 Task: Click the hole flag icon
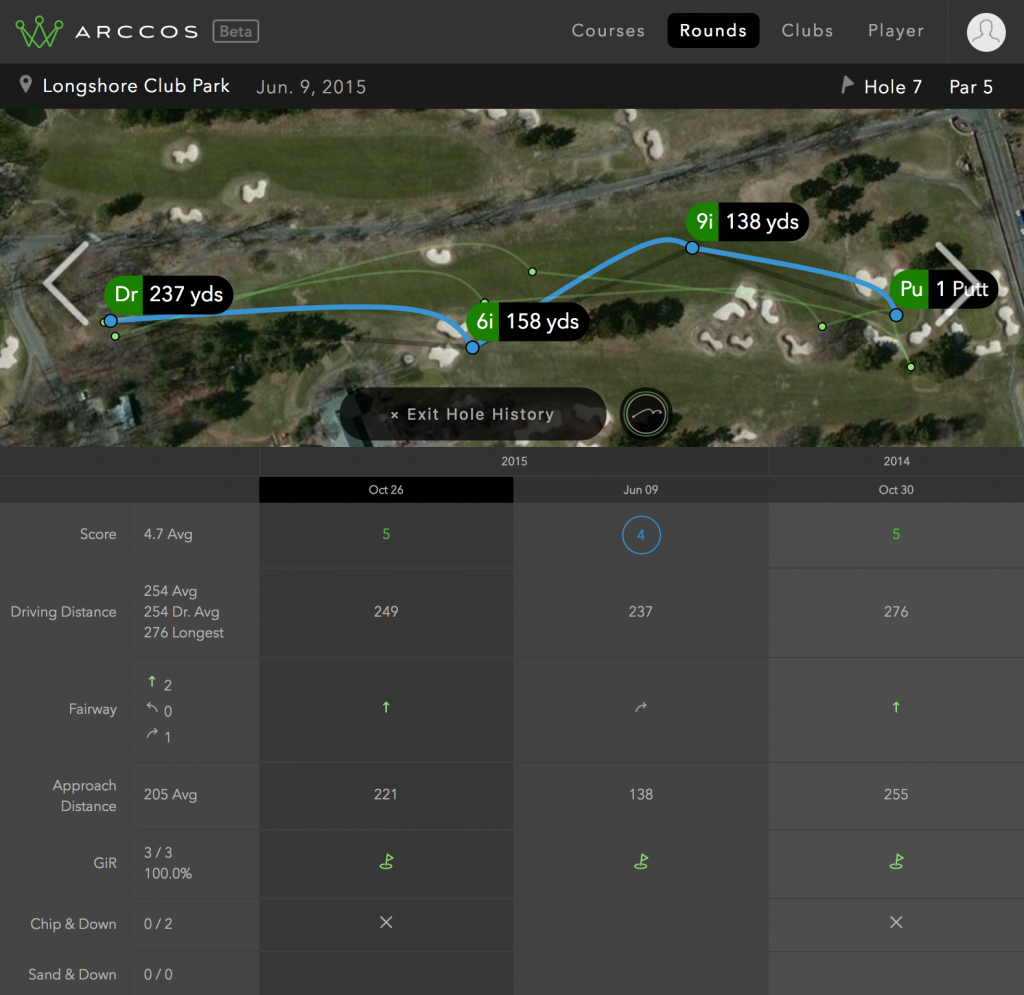[x=847, y=85]
